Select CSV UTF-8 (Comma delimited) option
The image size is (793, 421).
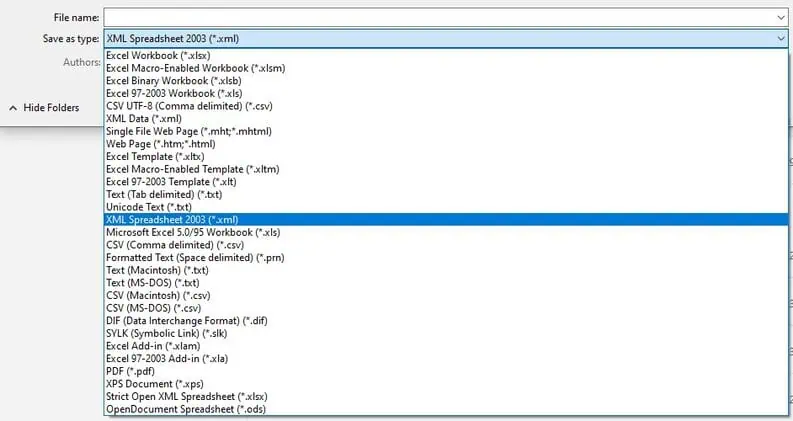pyautogui.click(x=446, y=106)
